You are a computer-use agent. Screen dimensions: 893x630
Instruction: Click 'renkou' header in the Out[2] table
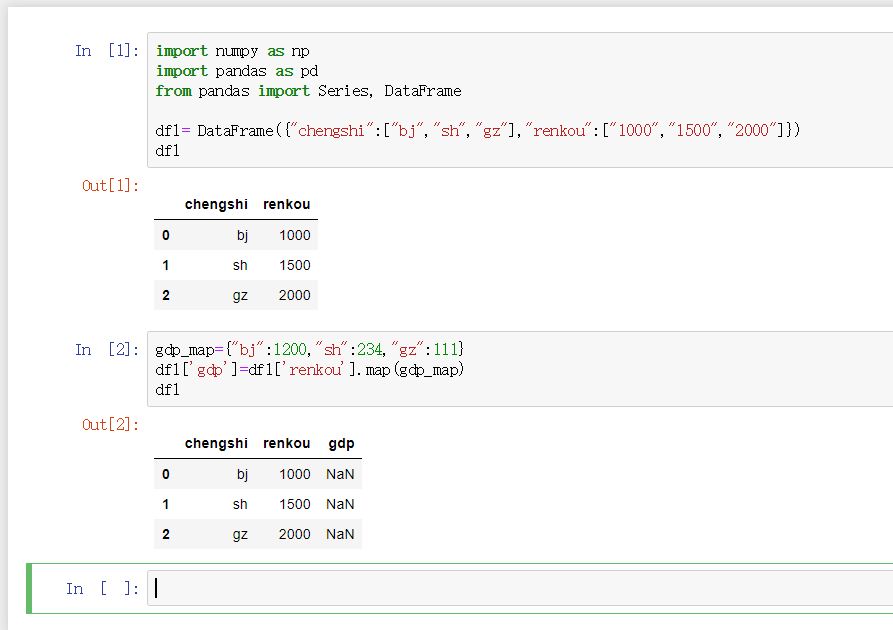point(286,444)
